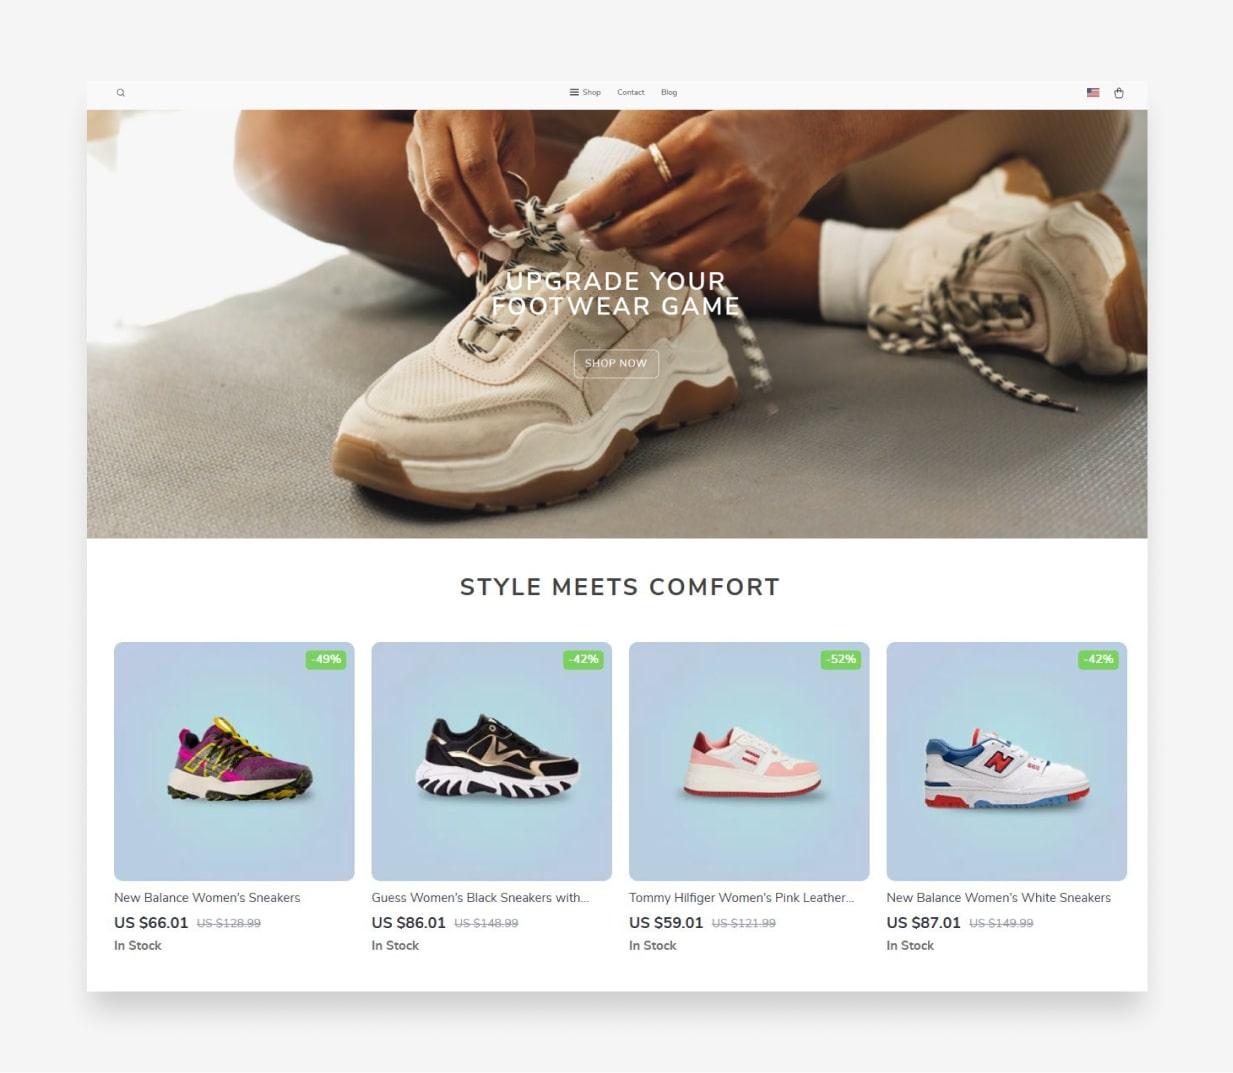Image resolution: width=1233 pixels, height=1073 pixels.
Task: Open the Blog link
Action: click(x=669, y=92)
